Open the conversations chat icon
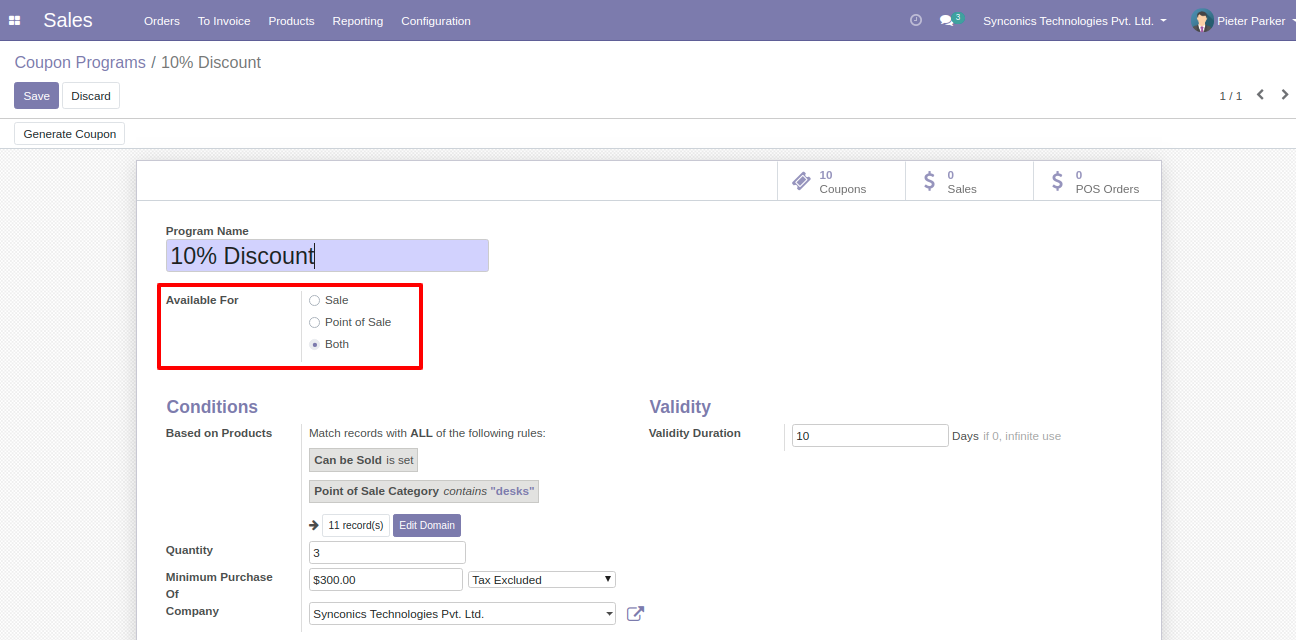Viewport: 1296px width, 640px height. click(946, 21)
